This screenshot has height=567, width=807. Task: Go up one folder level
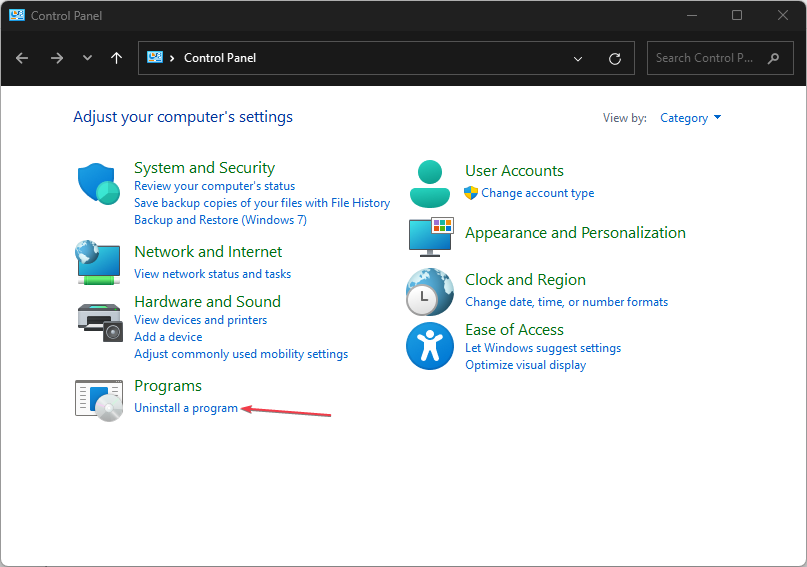117,58
